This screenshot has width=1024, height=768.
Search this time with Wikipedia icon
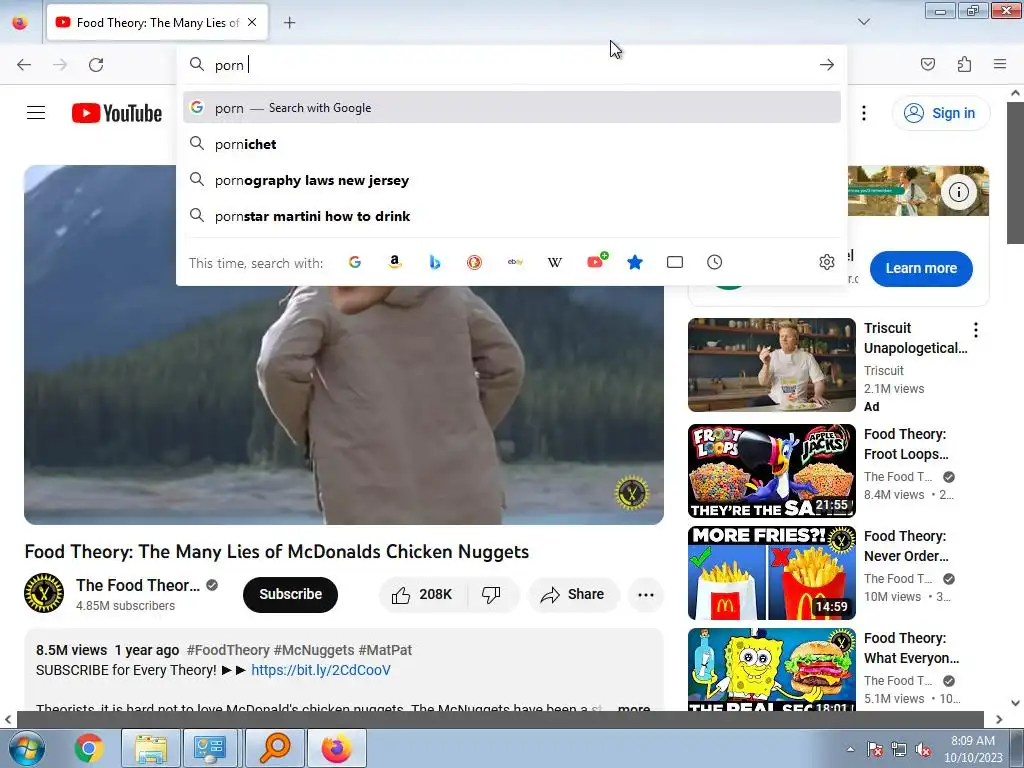click(x=554, y=262)
